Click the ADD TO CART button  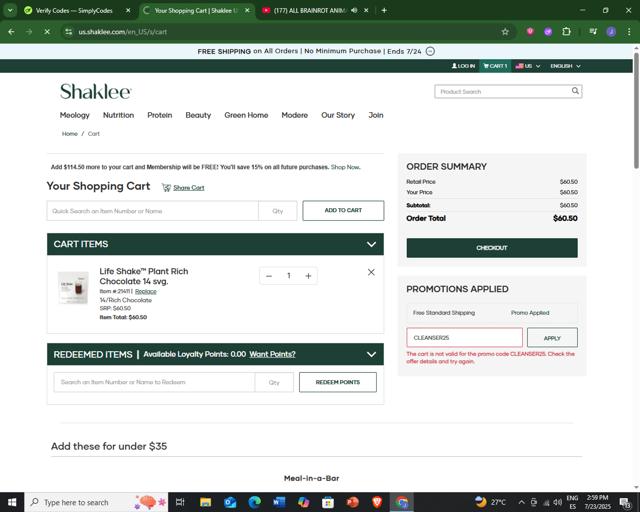point(343,210)
